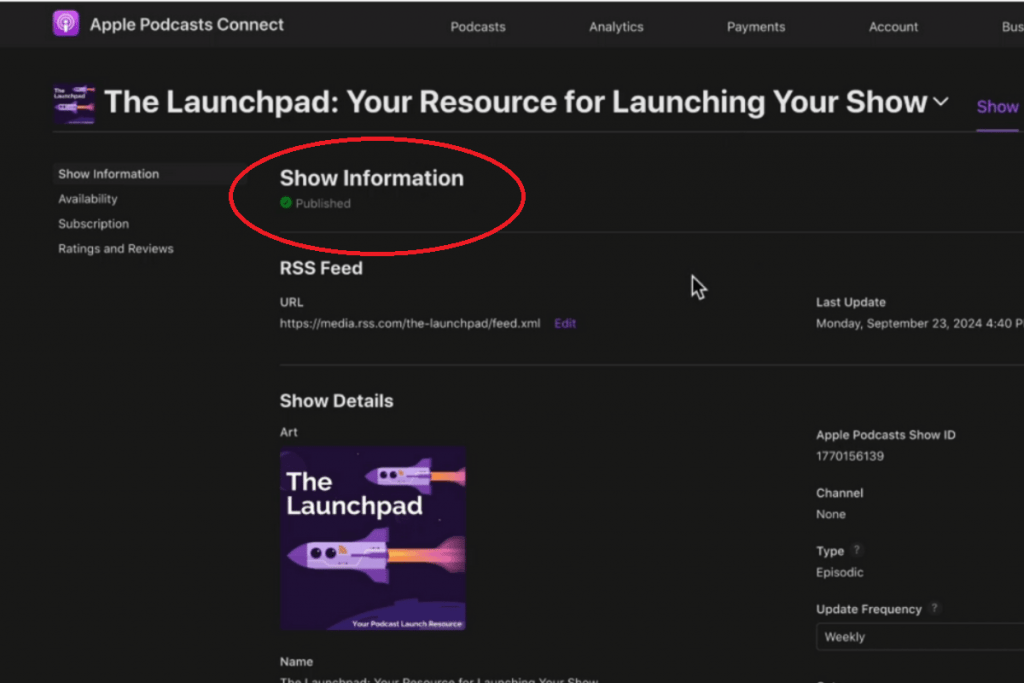Open Subscription in the sidebar
Viewport: 1024px width, 683px height.
pos(93,224)
